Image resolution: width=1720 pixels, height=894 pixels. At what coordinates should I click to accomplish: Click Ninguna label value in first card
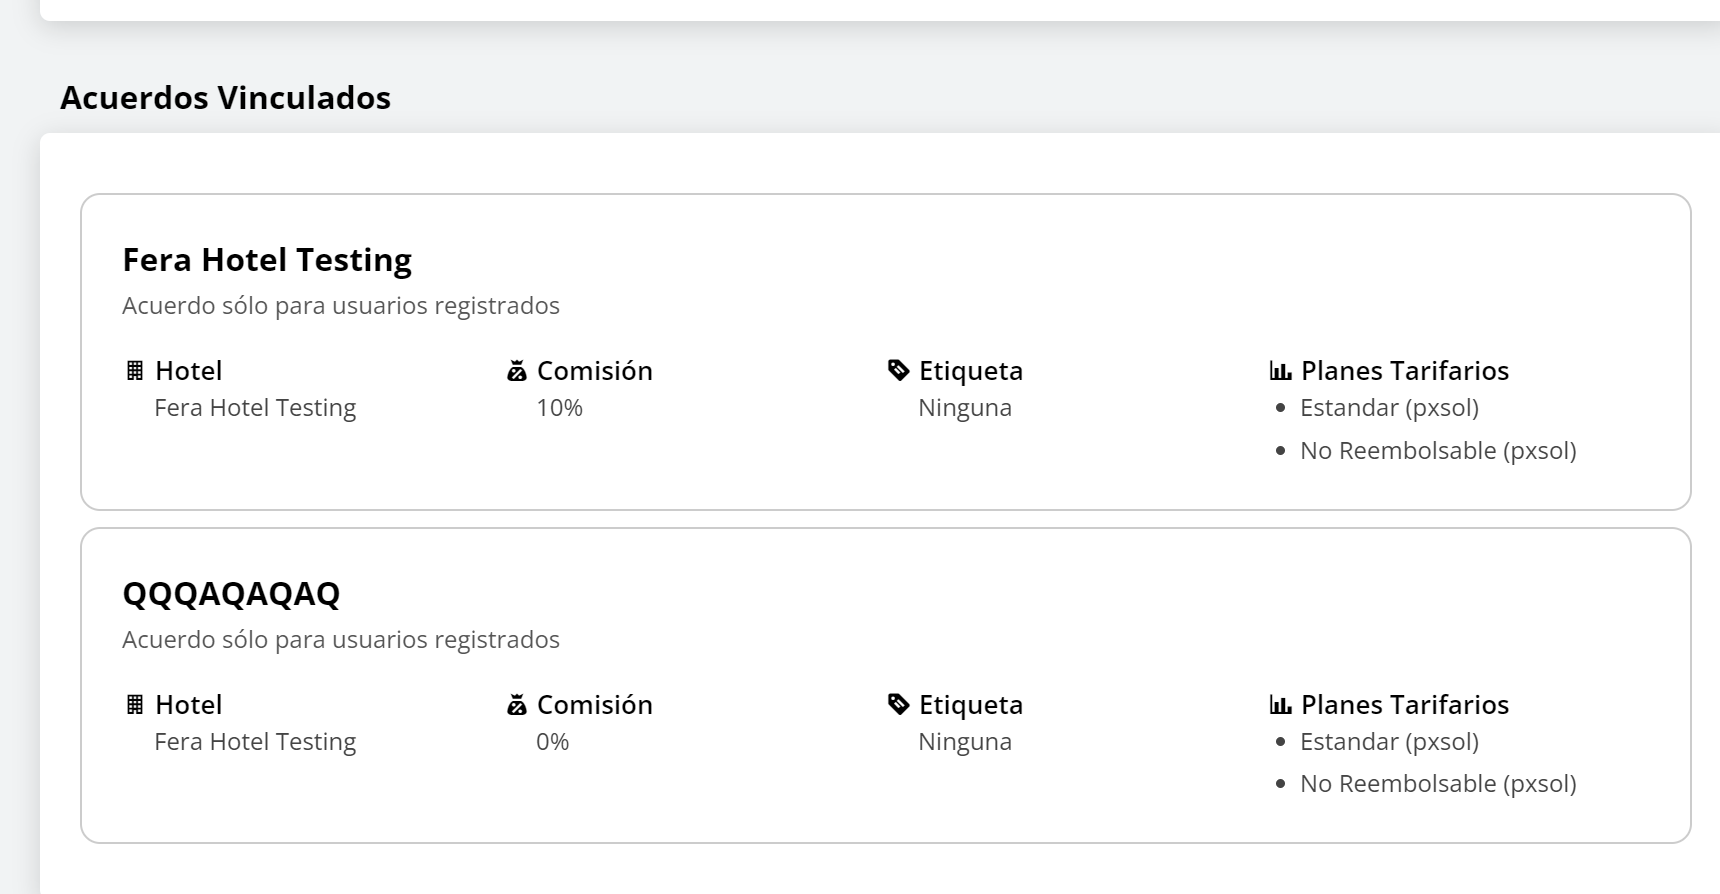(x=964, y=408)
